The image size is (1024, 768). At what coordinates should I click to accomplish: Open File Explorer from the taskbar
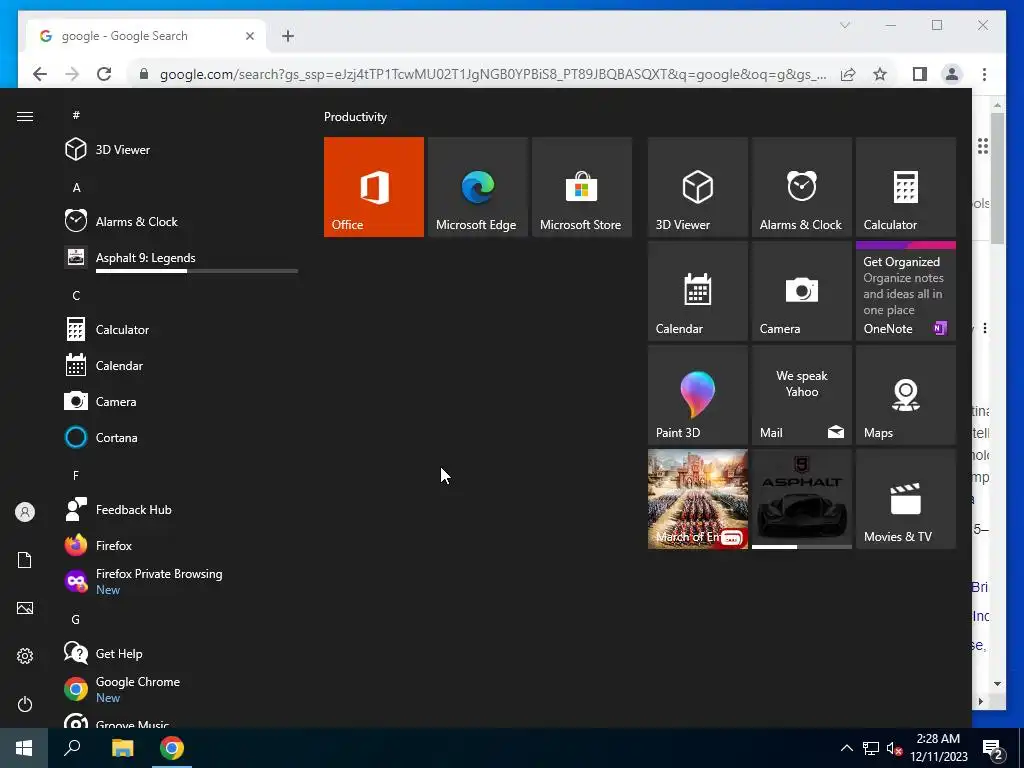tap(122, 748)
